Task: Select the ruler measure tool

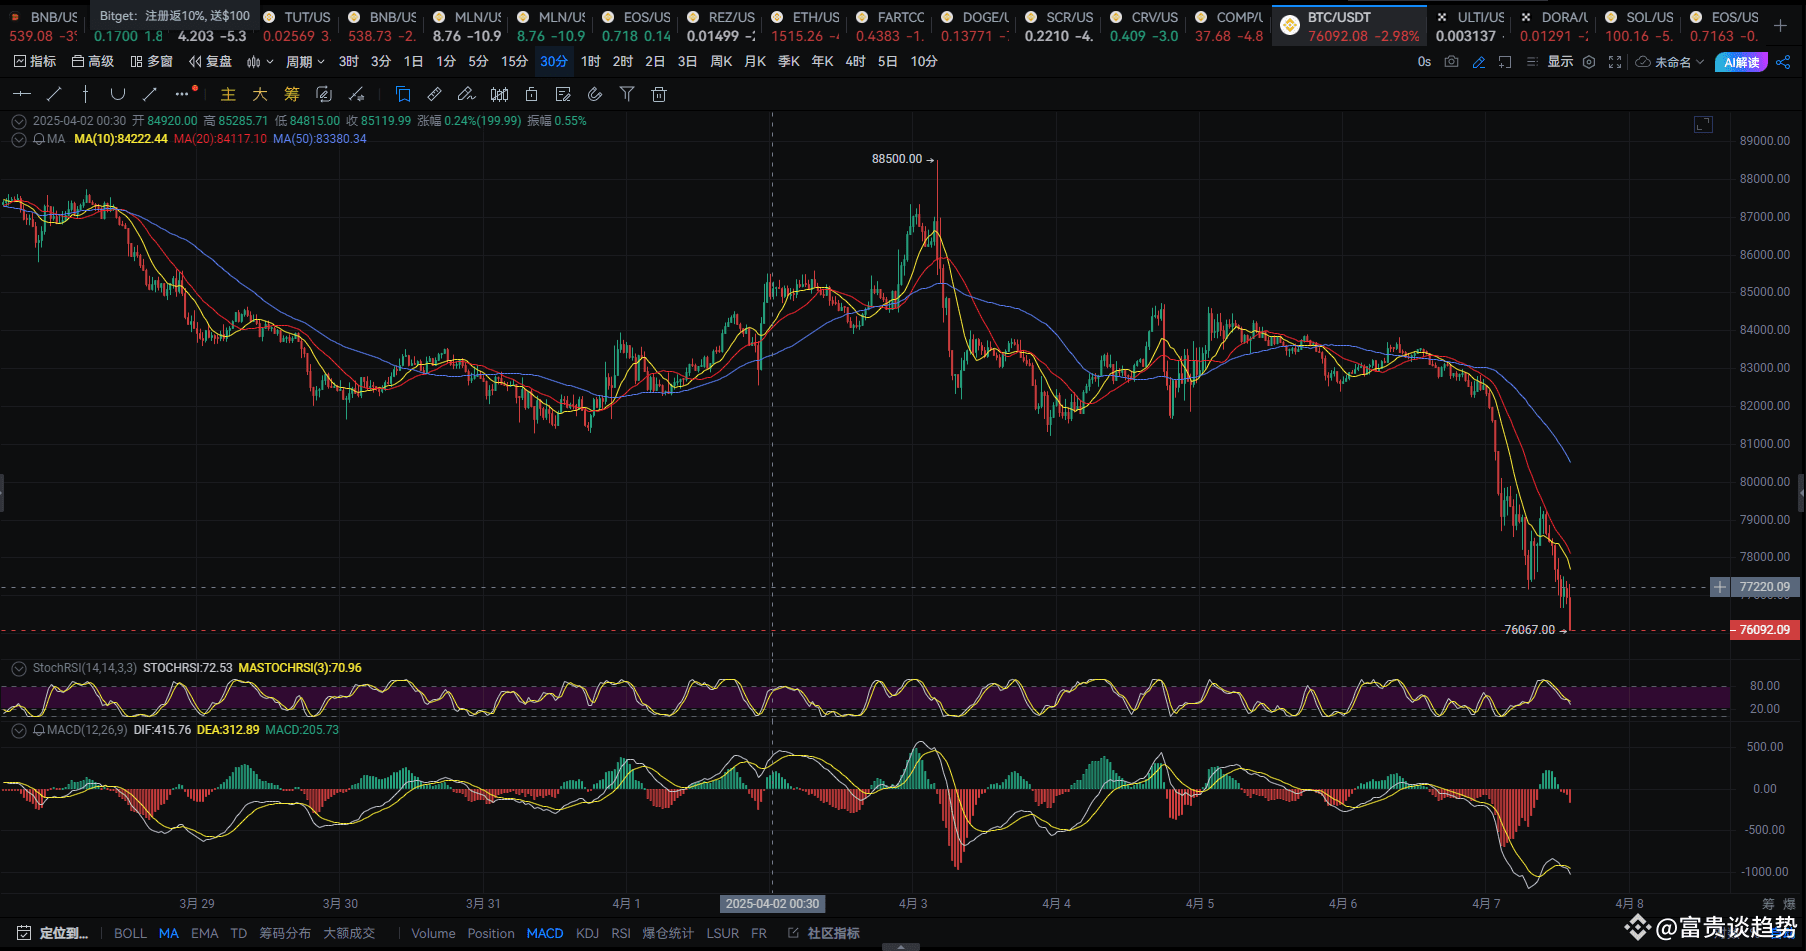Action: pyautogui.click(x=434, y=94)
